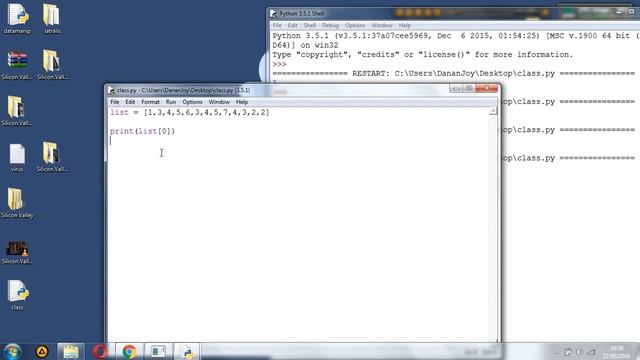The image size is (640, 360).
Task: Minimize the Python Shell window
Action: (619, 12)
